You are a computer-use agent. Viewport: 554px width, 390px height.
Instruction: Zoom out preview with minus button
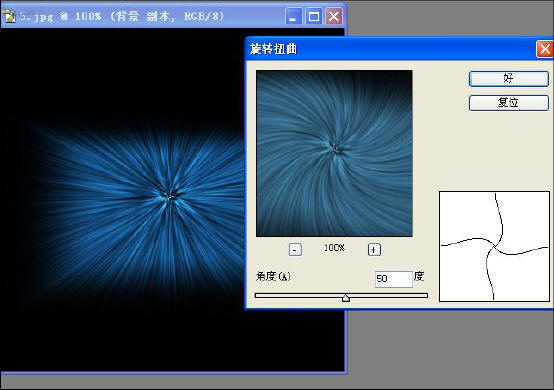(x=295, y=250)
